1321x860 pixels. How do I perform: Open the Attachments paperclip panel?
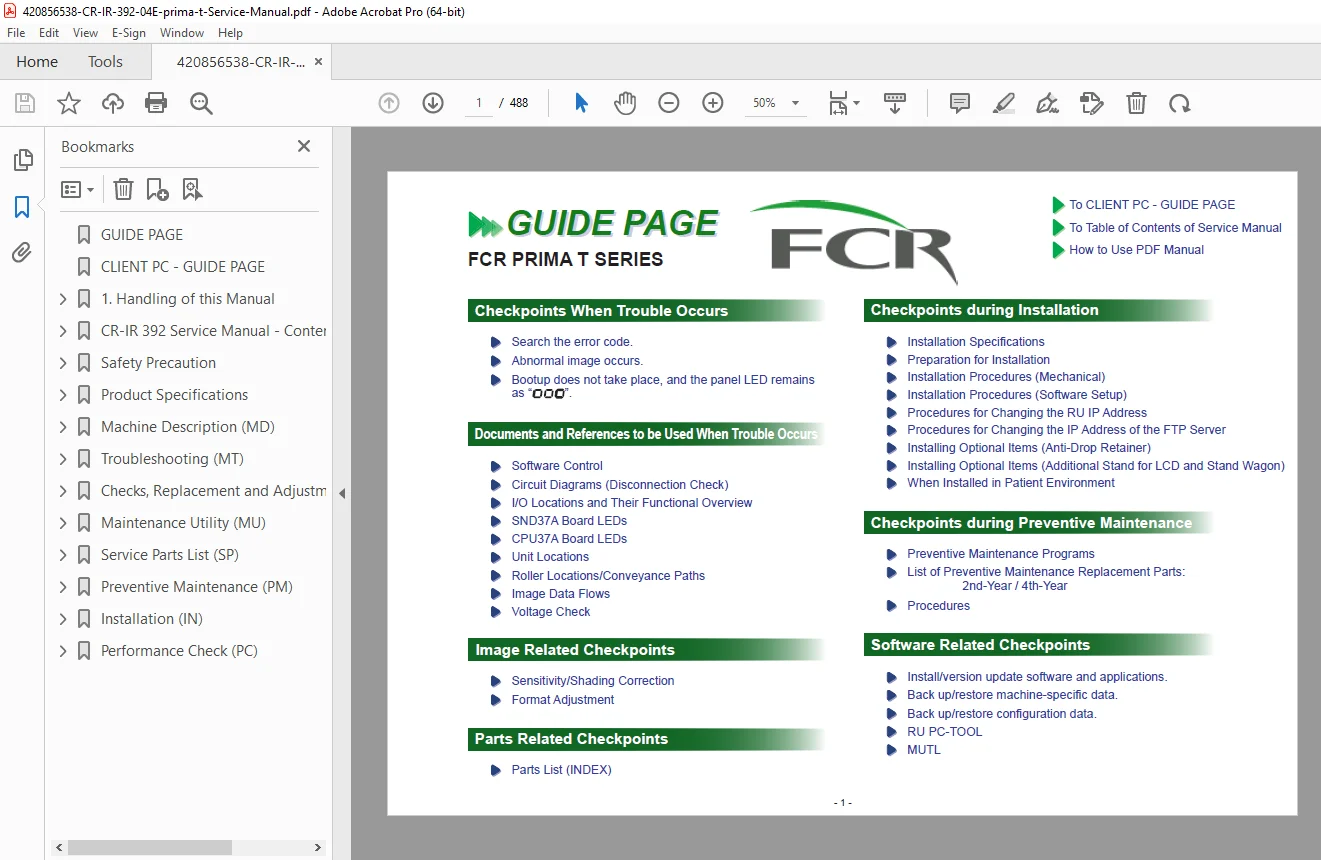22,252
